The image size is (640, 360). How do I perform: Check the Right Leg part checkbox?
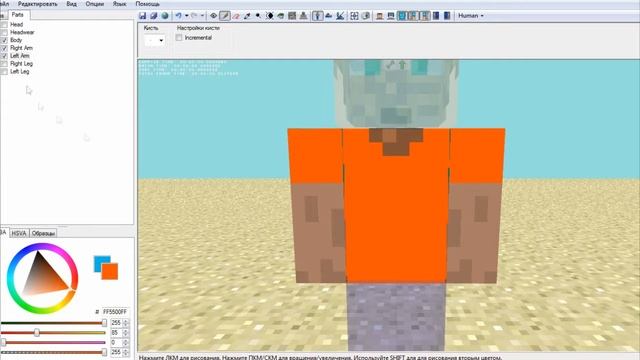tap(4, 64)
